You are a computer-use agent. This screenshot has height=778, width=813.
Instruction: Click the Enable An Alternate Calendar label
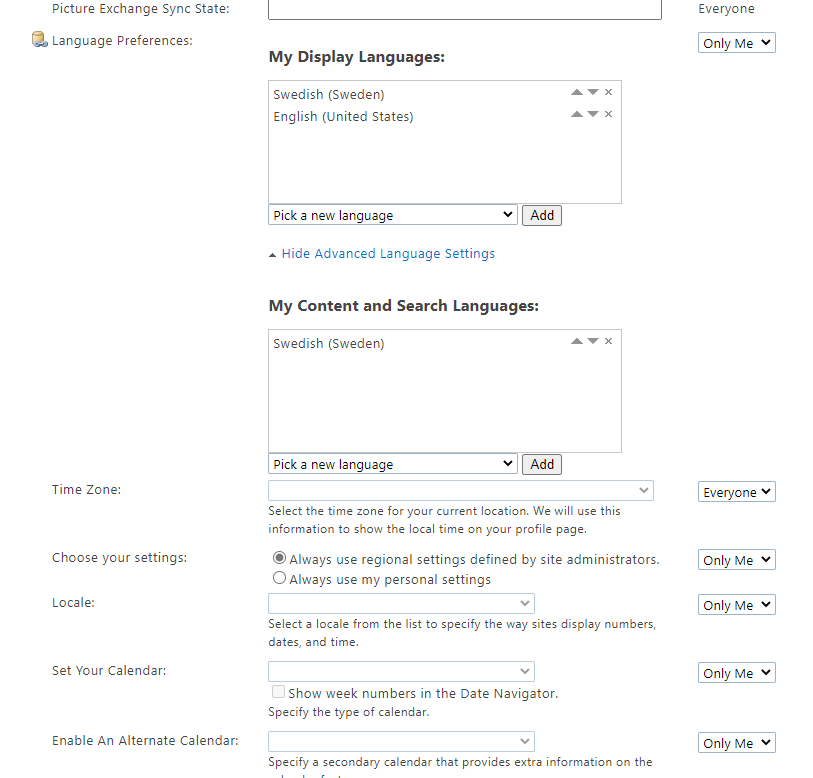(x=145, y=741)
